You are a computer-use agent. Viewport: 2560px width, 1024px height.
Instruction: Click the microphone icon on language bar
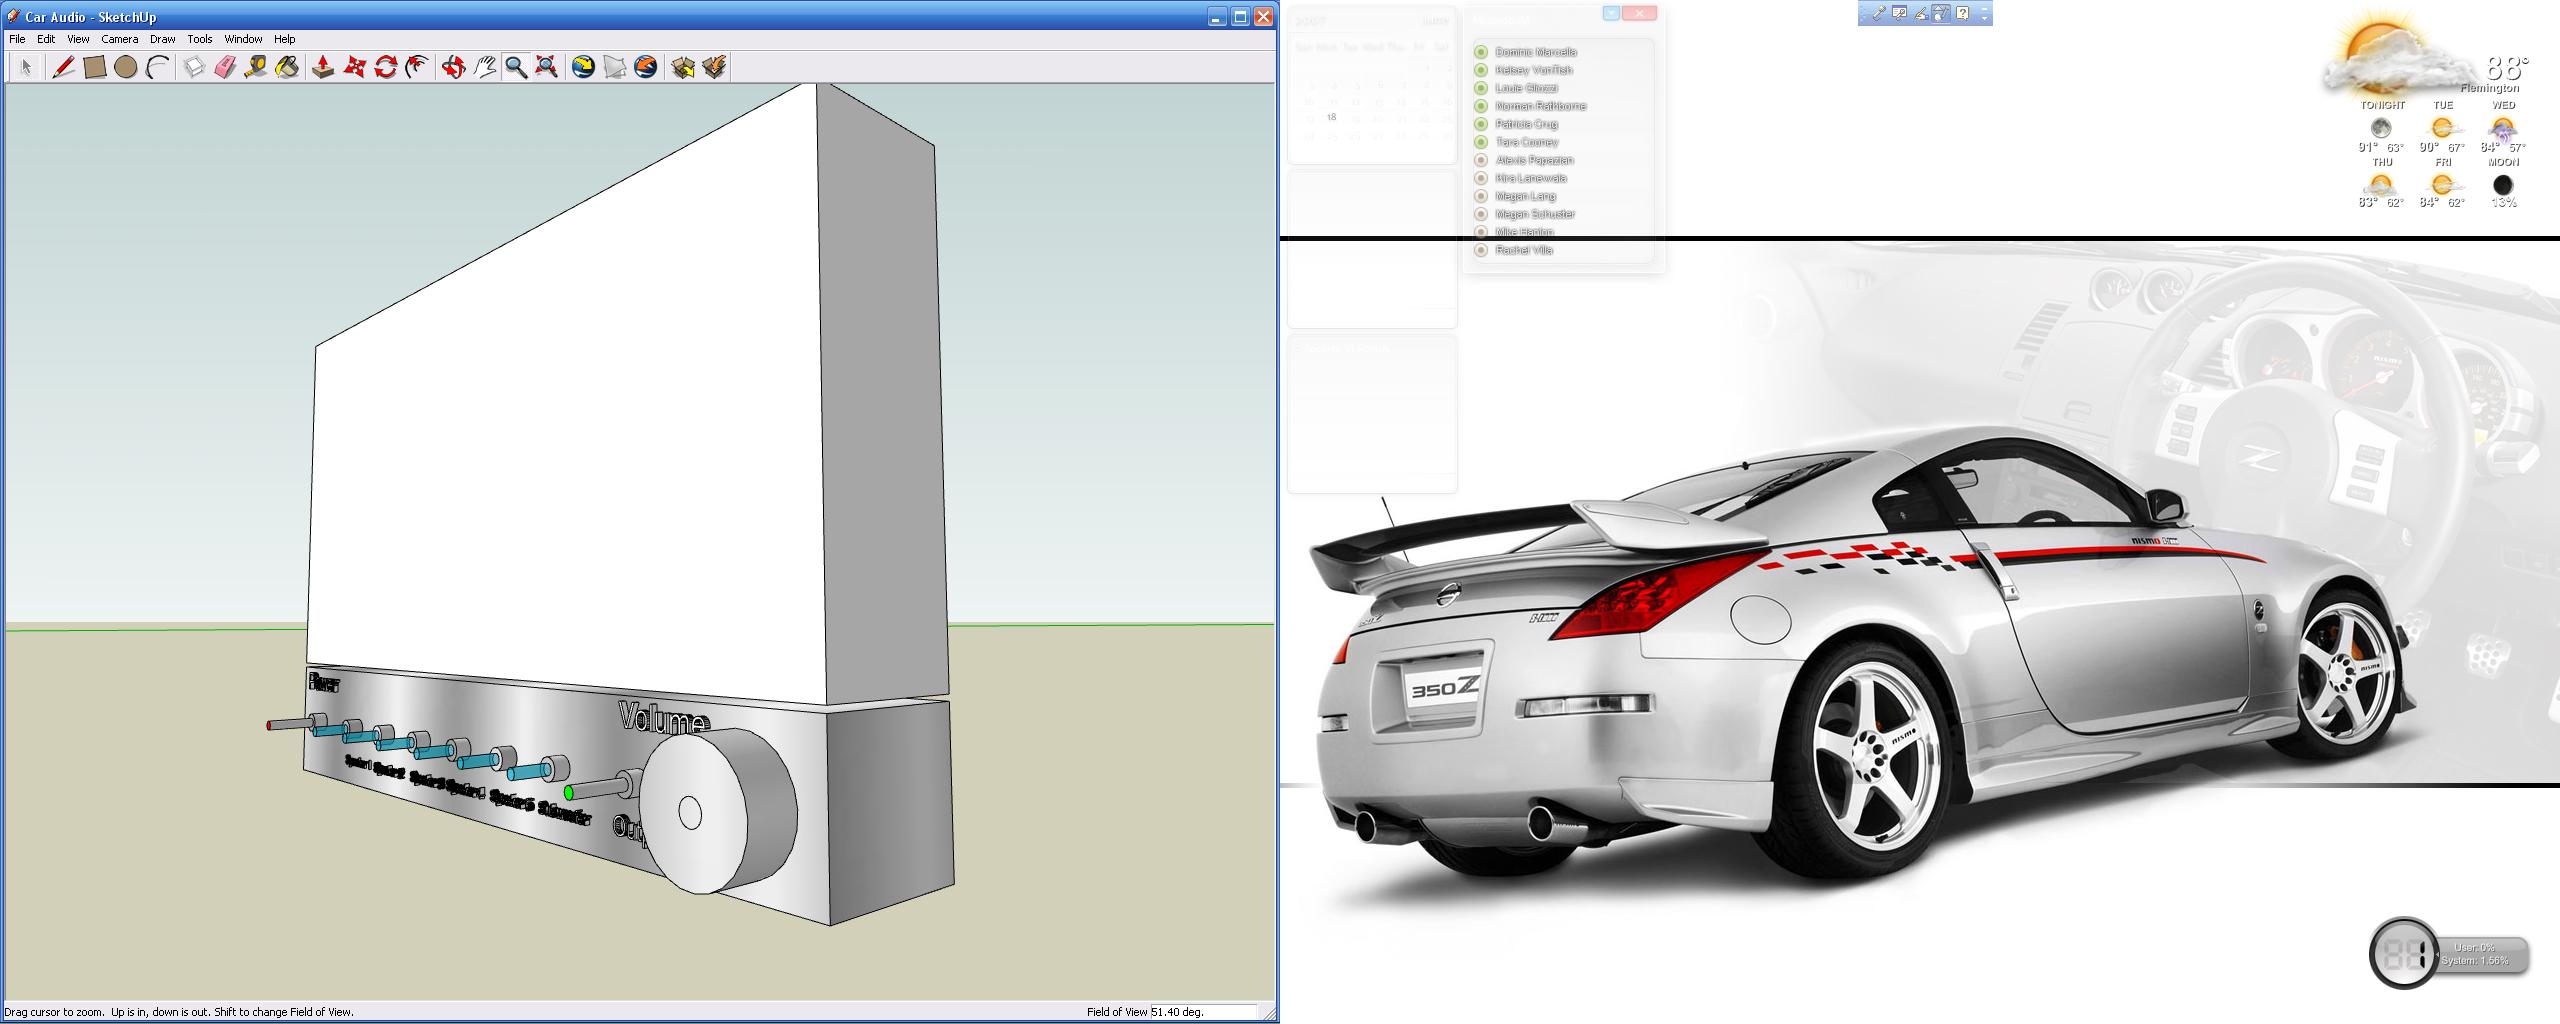(1879, 13)
